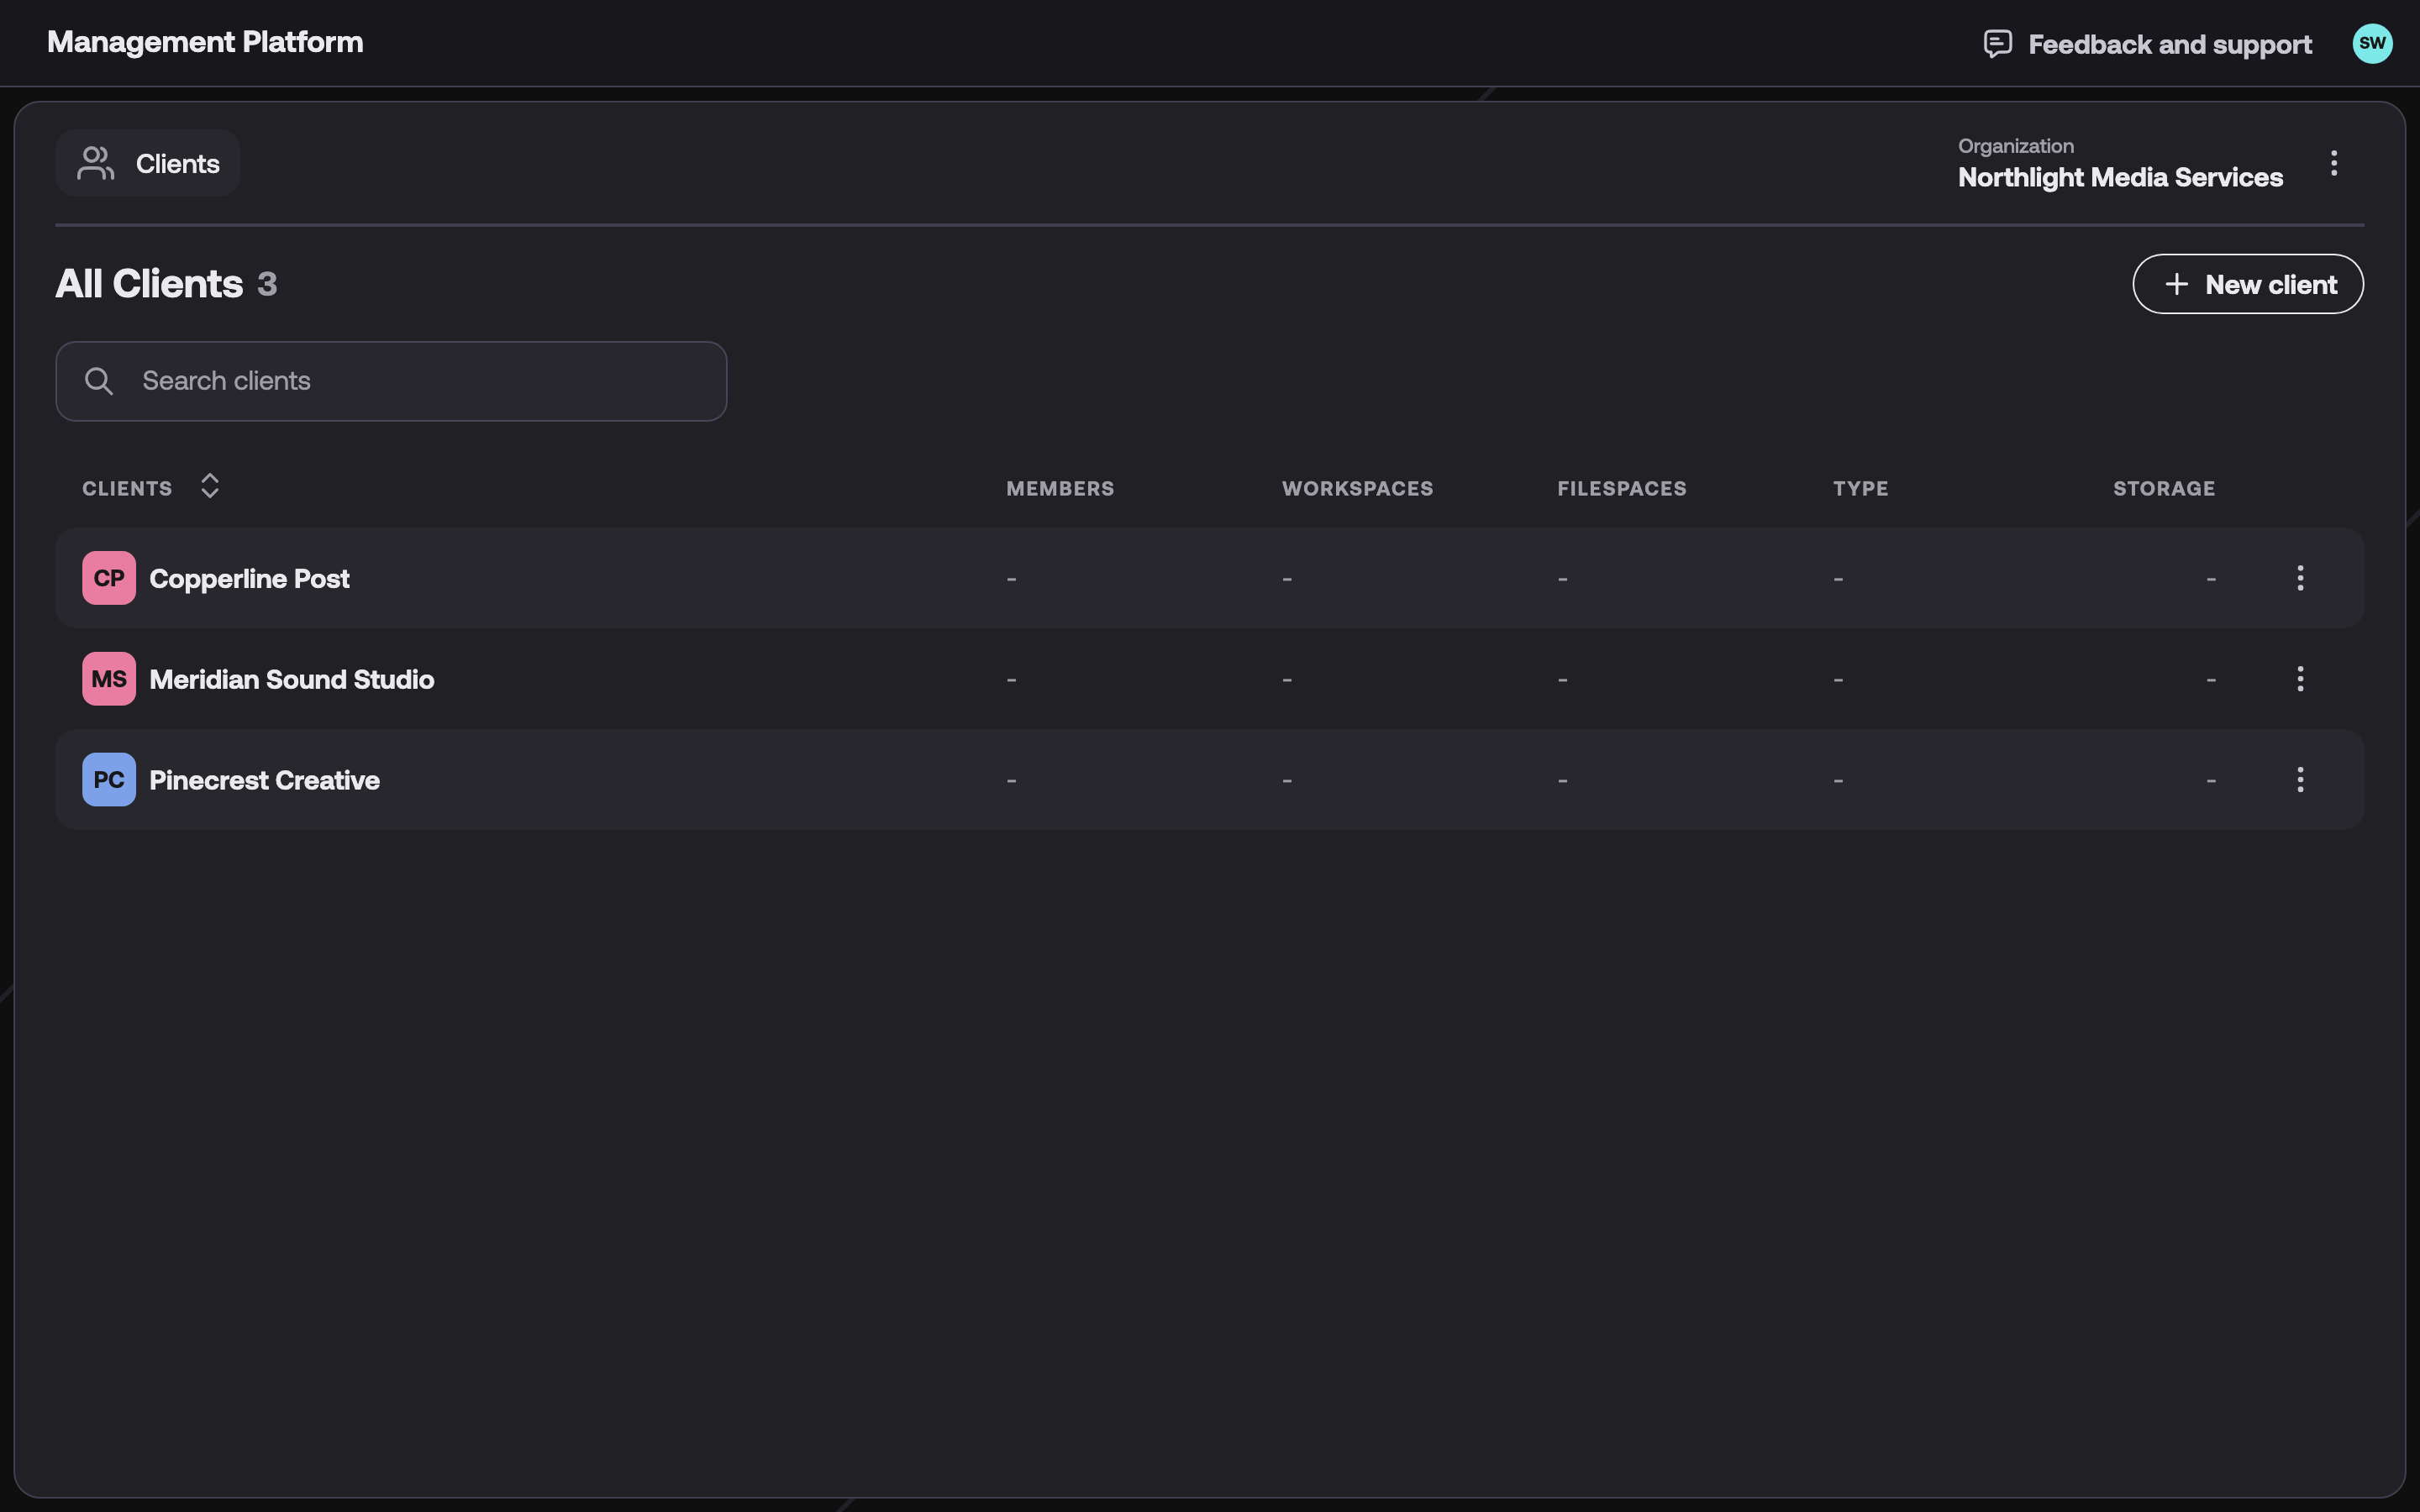Select the Clients tab
The width and height of the screenshot is (2420, 1512).
[x=148, y=163]
